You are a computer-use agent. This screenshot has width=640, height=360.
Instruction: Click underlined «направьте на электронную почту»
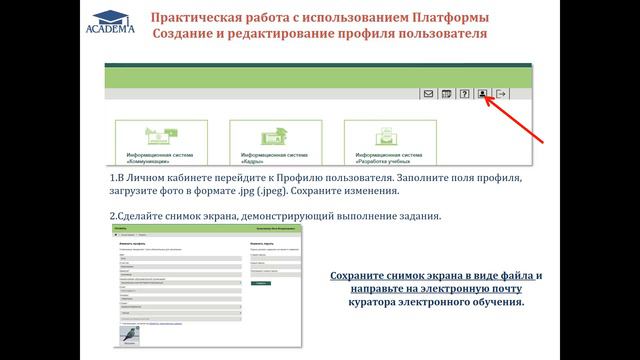[436, 289]
